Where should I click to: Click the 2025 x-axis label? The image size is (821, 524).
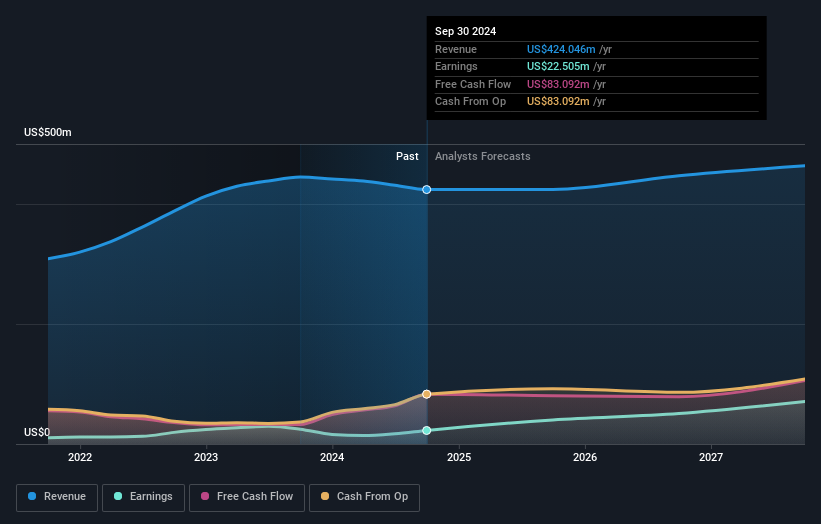click(x=459, y=458)
